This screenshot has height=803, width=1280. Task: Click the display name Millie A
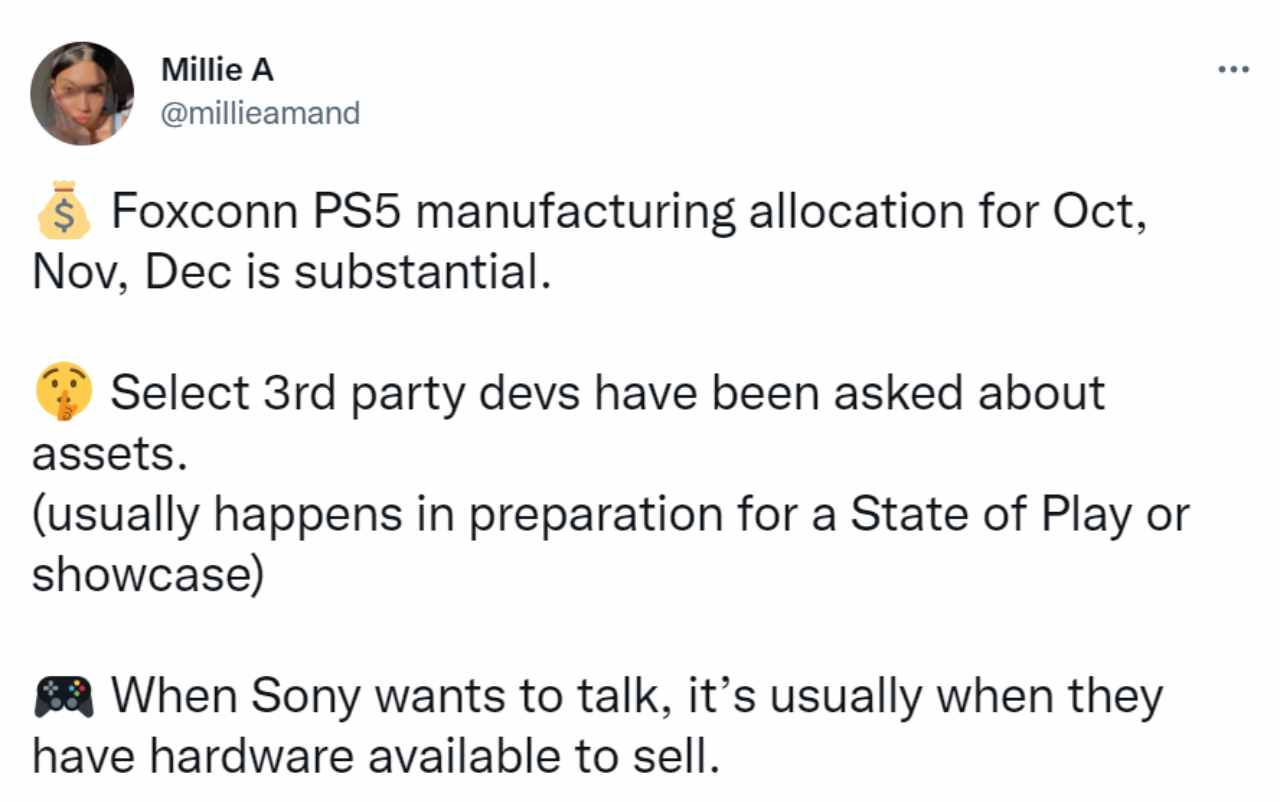[x=216, y=71]
